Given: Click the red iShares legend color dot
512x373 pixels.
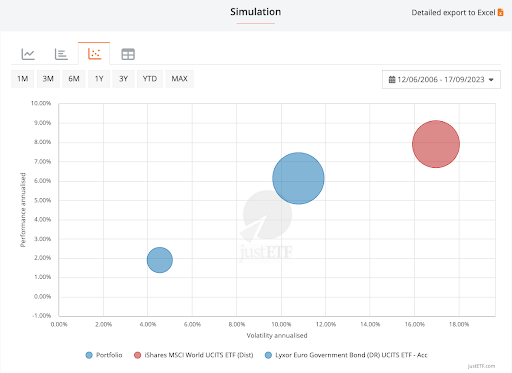Looking at the screenshot, I should (x=137, y=355).
